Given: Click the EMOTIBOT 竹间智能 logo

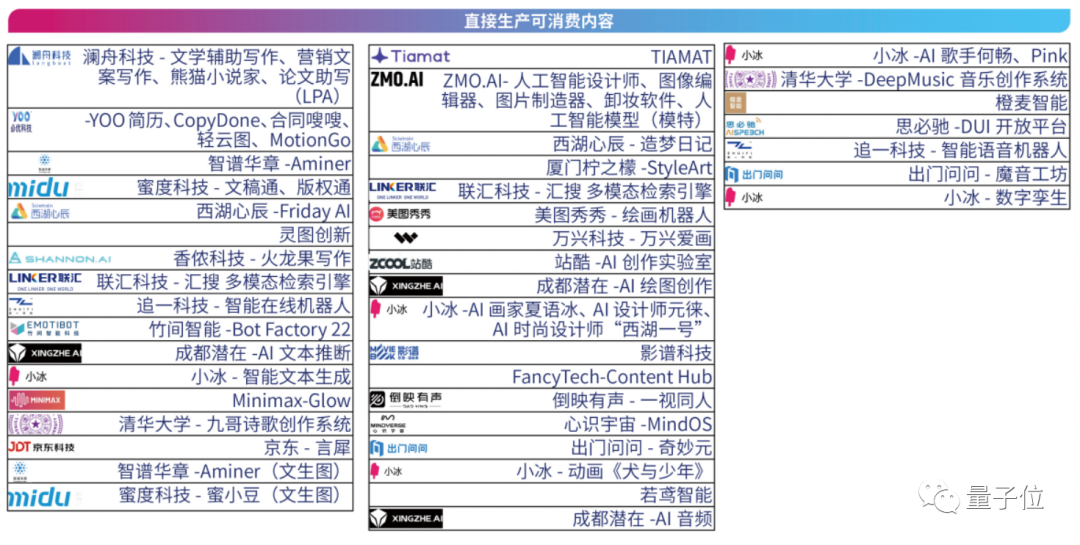Looking at the screenshot, I should click(45, 329).
